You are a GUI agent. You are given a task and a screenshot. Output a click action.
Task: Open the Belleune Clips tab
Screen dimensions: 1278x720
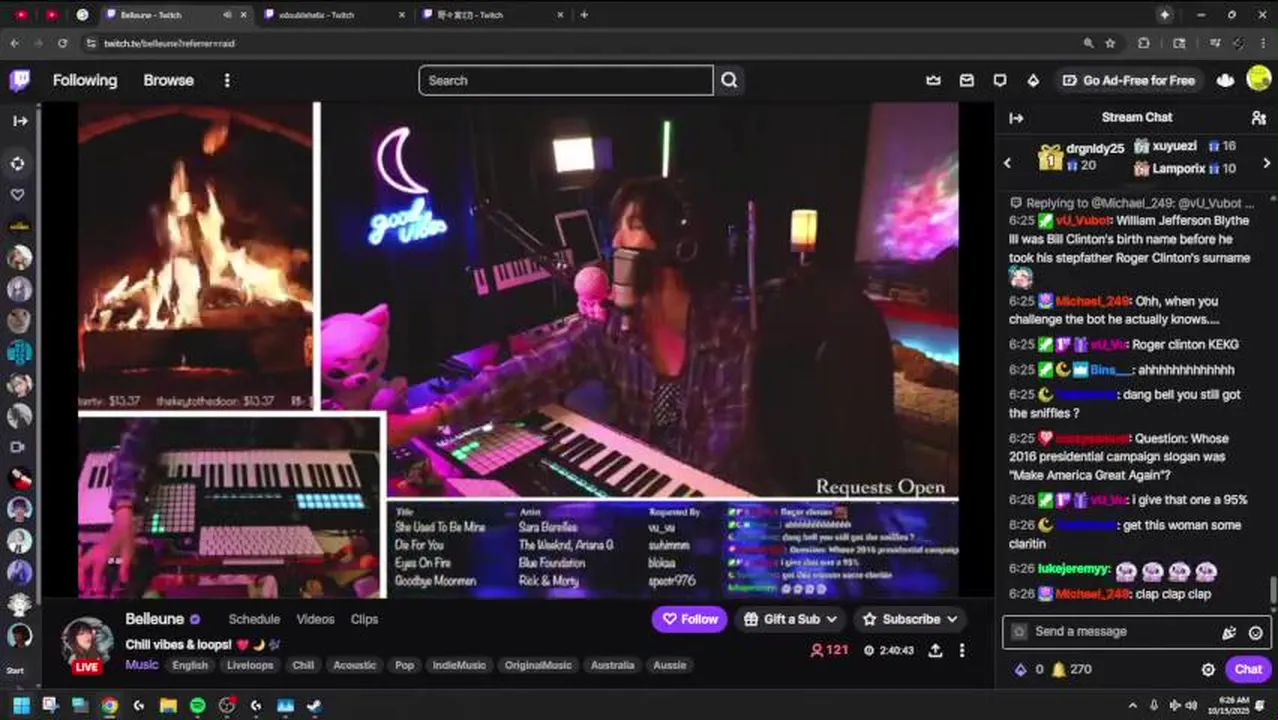(364, 619)
